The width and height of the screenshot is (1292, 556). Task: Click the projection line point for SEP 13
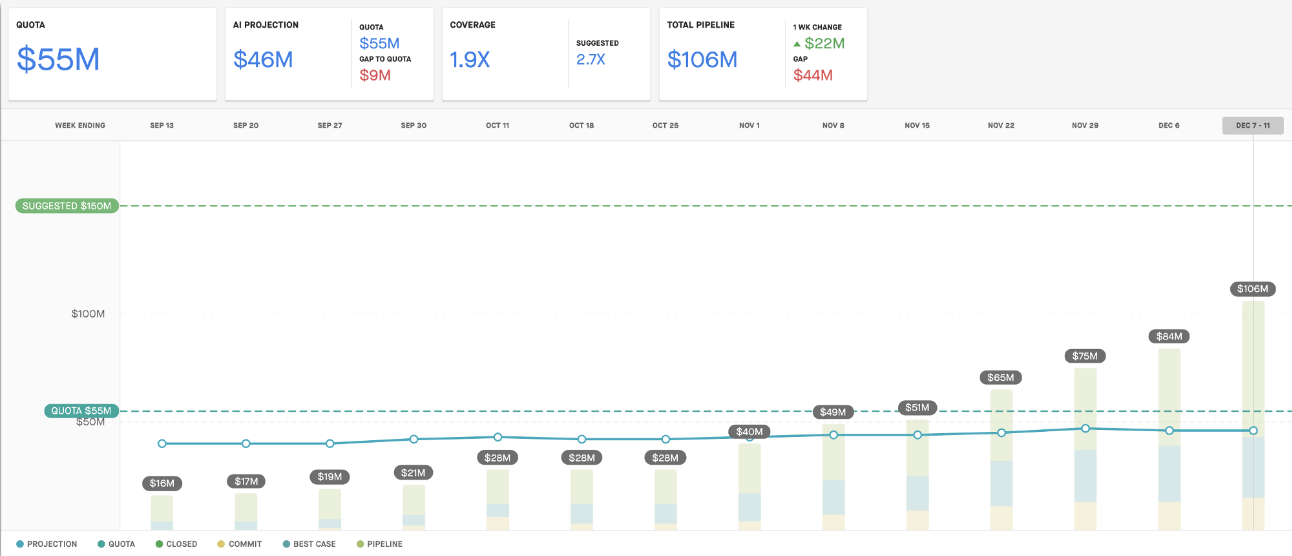click(162, 443)
